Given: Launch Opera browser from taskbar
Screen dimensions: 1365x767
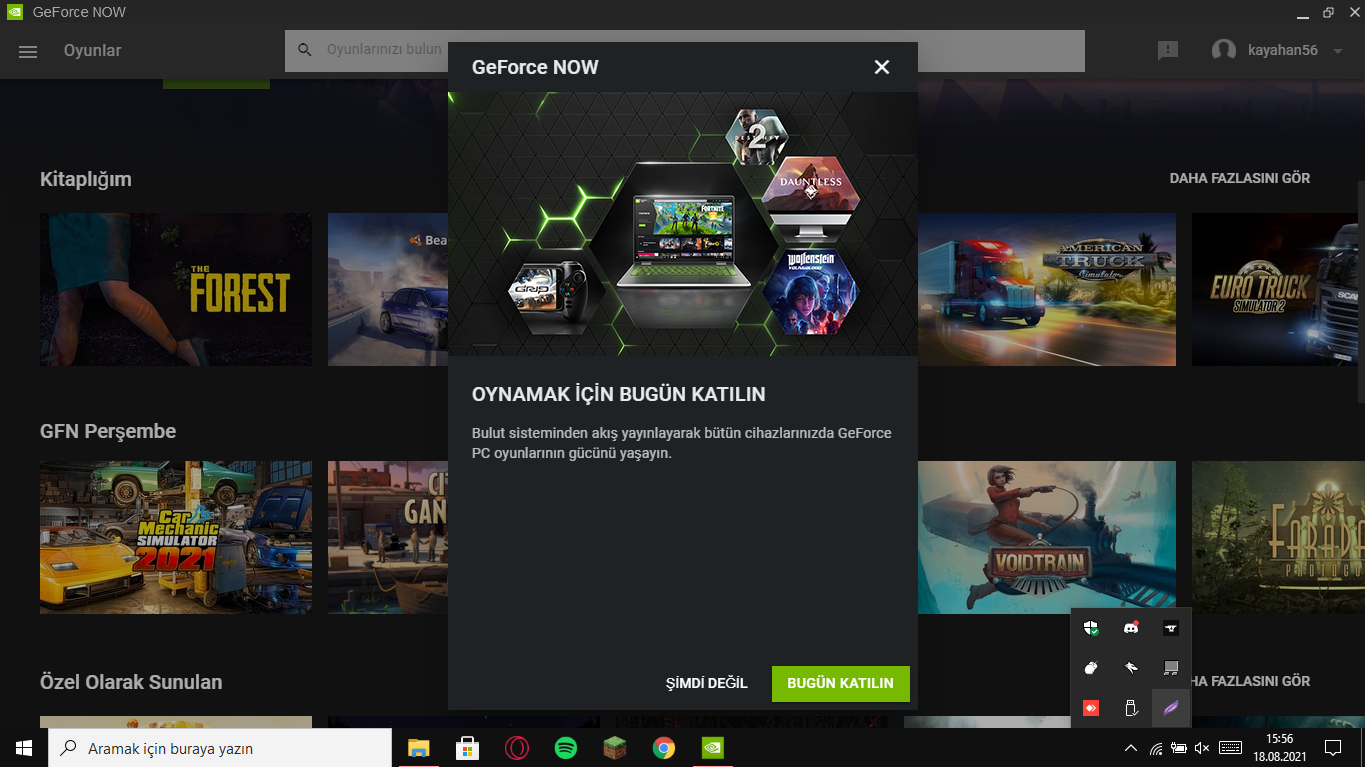Looking at the screenshot, I should point(516,748).
